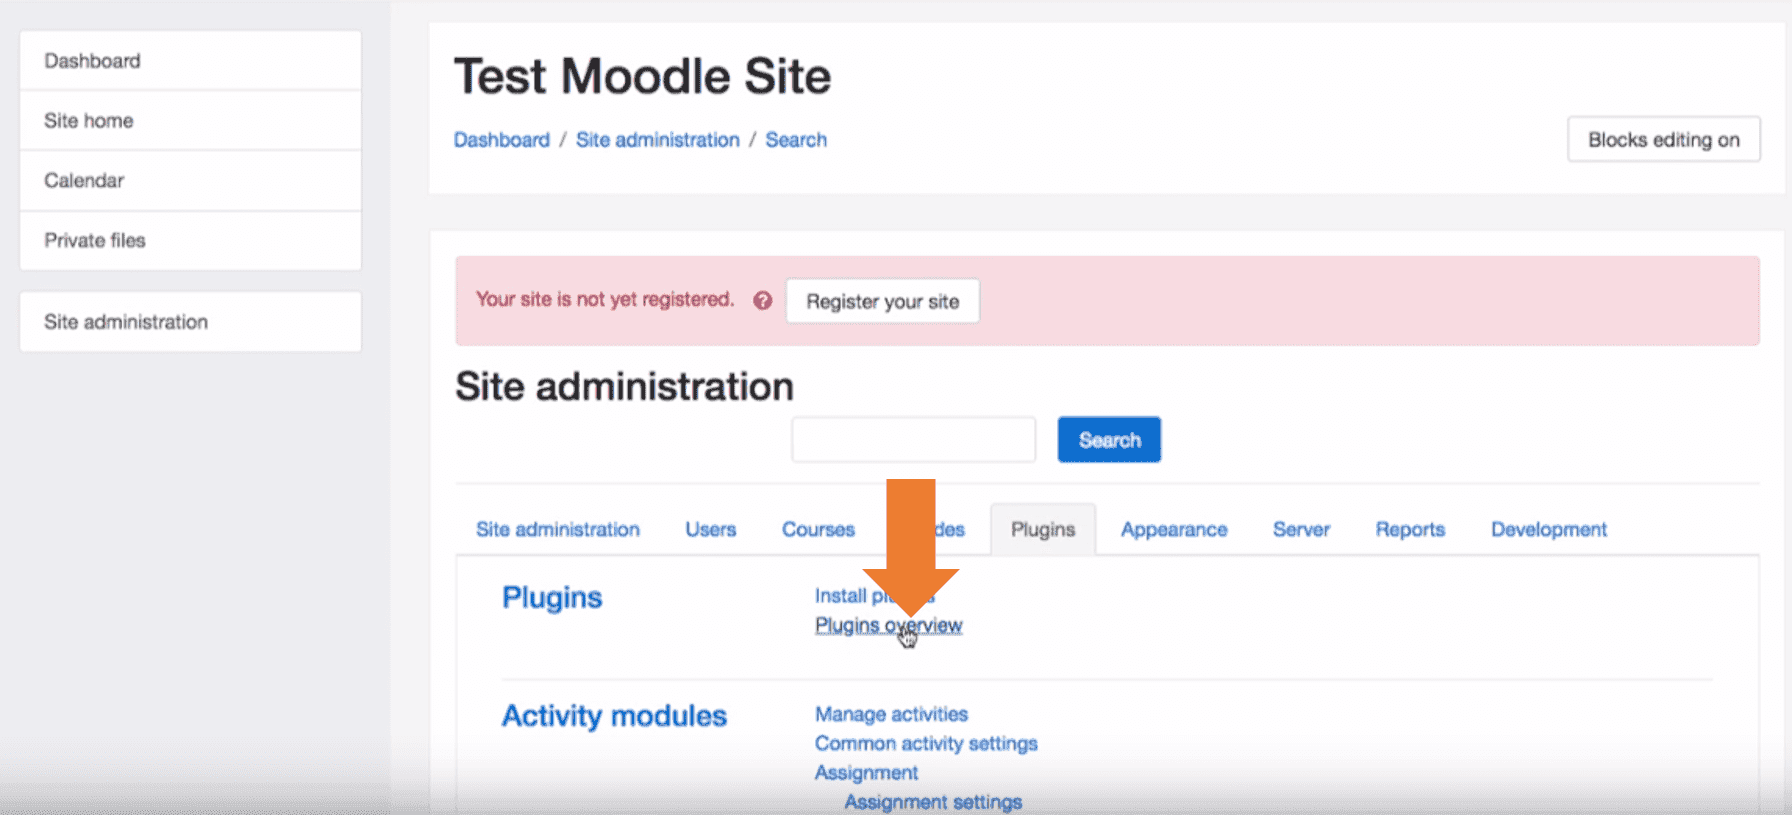
Task: Open Dashboard in the side navigation
Action: (190, 61)
